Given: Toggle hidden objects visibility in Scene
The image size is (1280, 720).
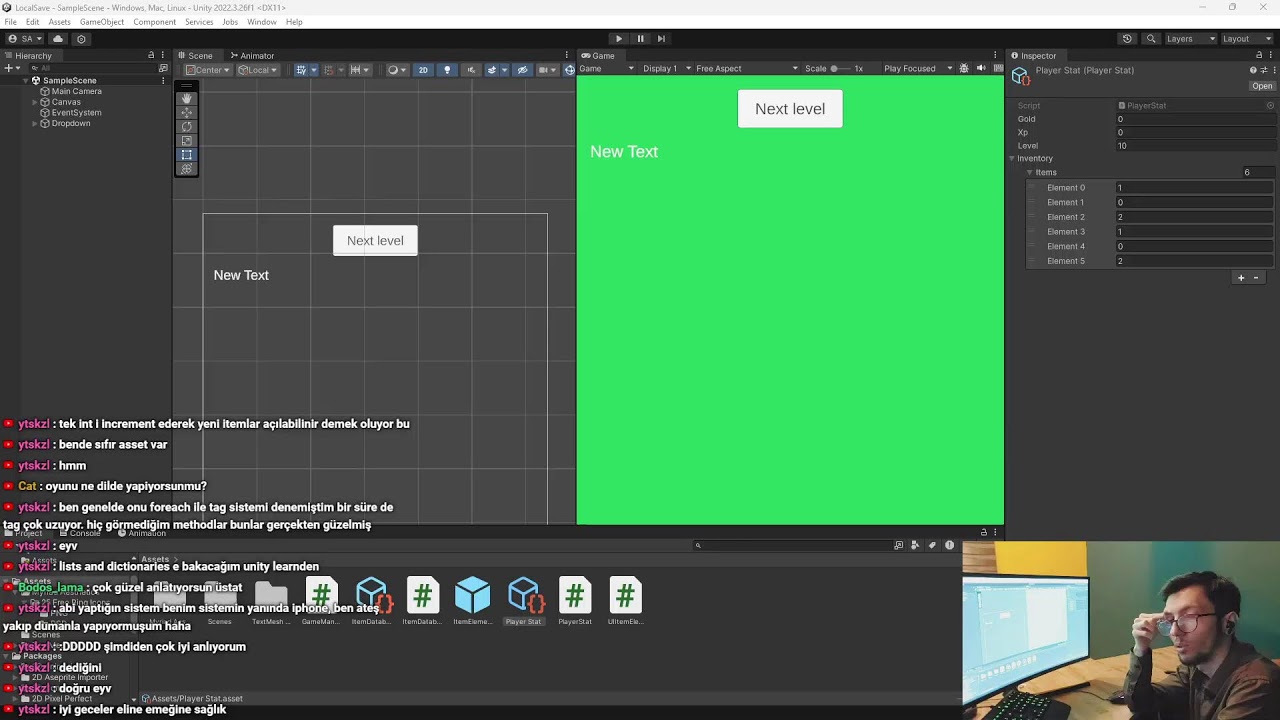Looking at the screenshot, I should 522,69.
